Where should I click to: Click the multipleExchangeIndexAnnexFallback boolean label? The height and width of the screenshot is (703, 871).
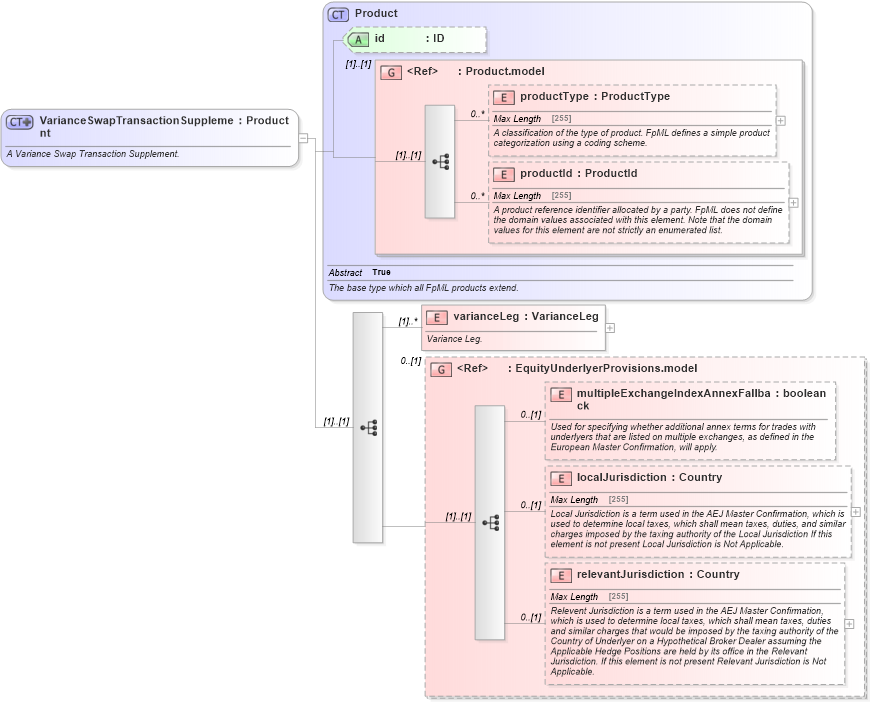701,399
